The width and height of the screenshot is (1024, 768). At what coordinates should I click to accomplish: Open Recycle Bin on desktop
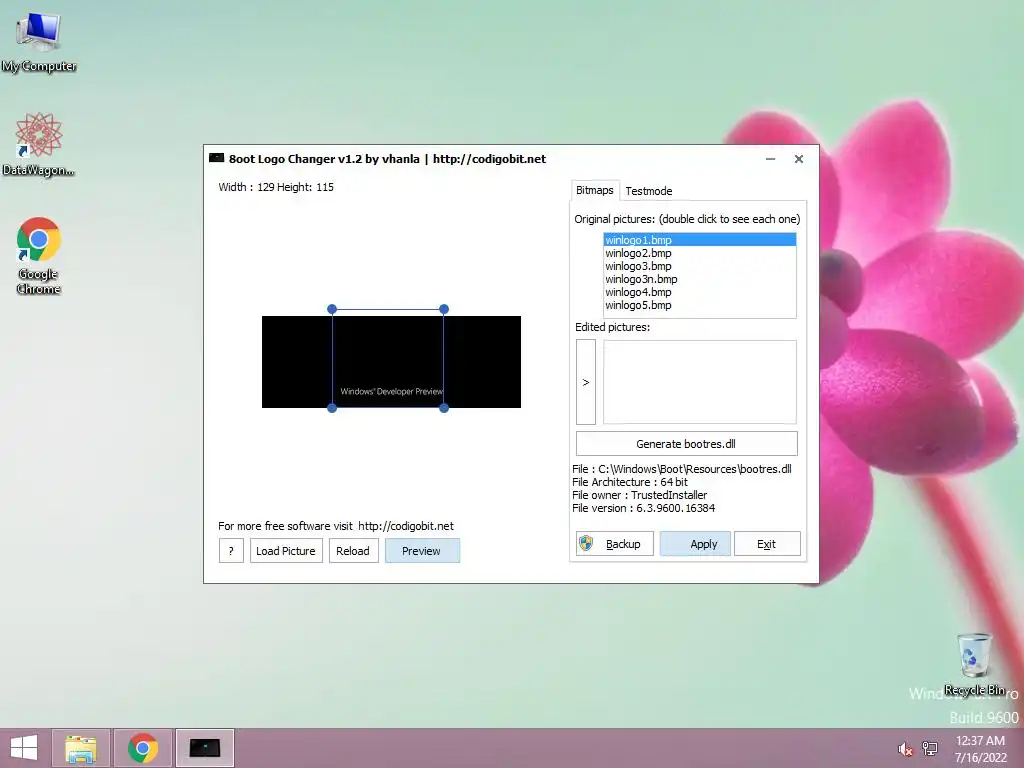click(x=974, y=665)
